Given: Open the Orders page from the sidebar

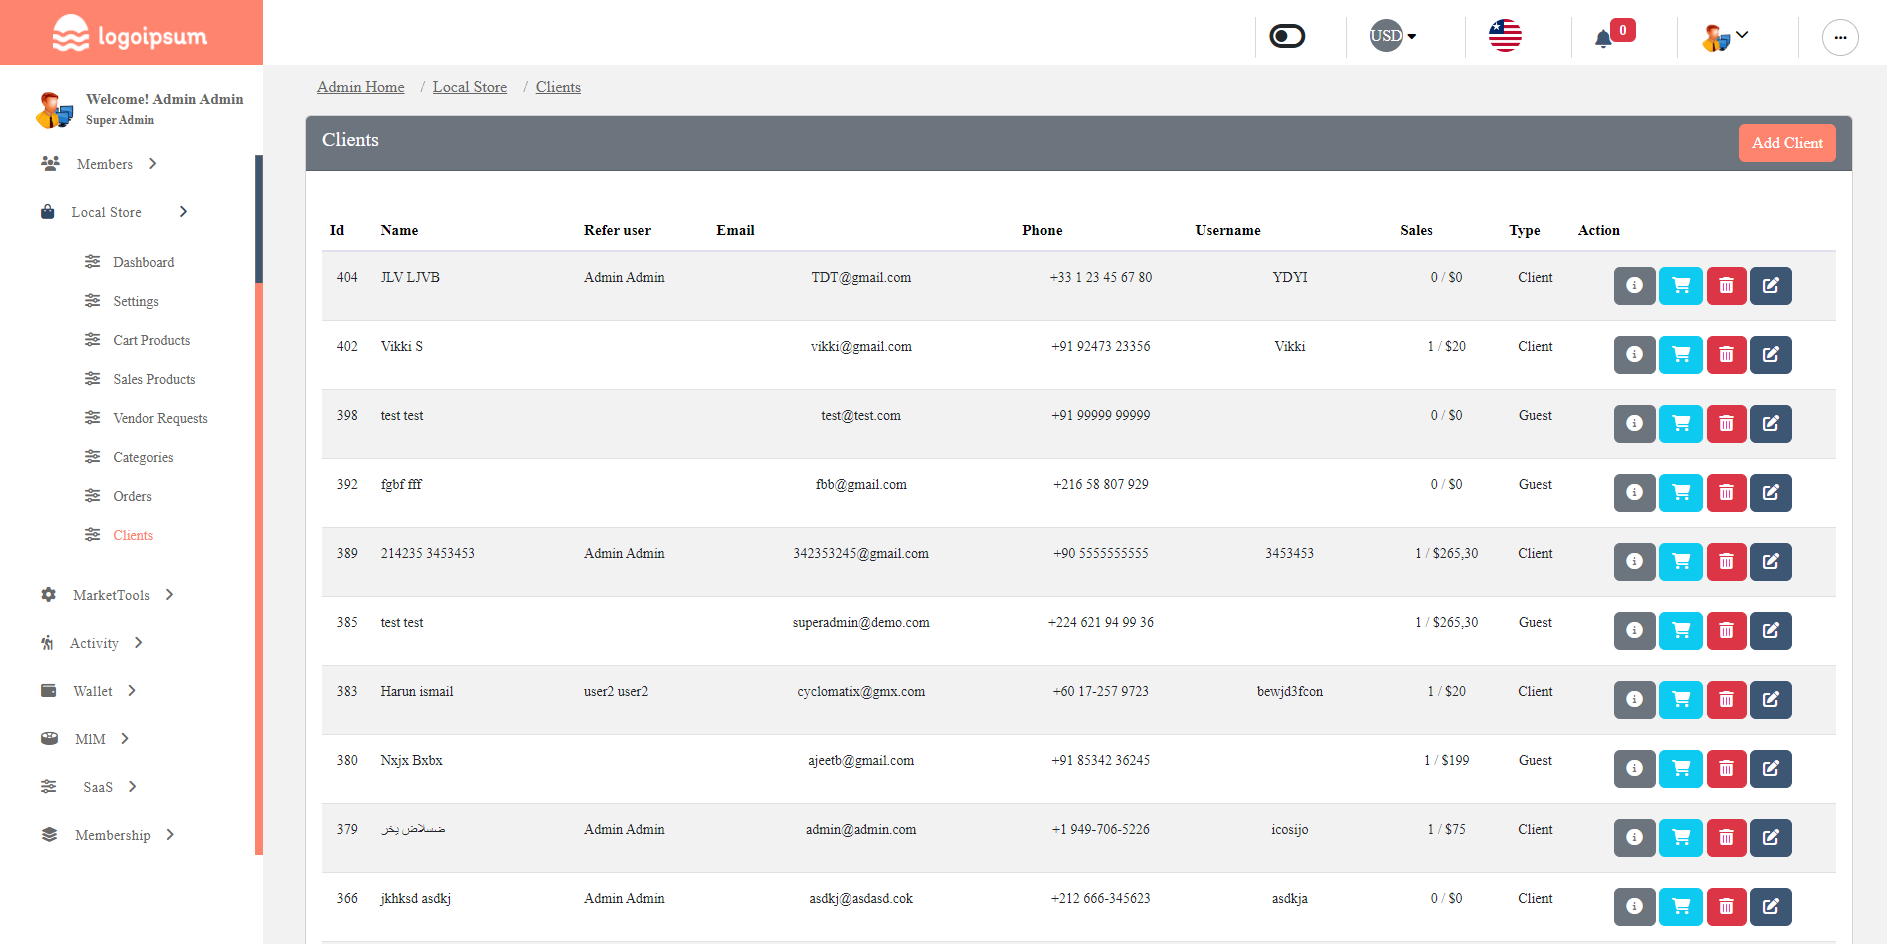Looking at the screenshot, I should coord(131,496).
